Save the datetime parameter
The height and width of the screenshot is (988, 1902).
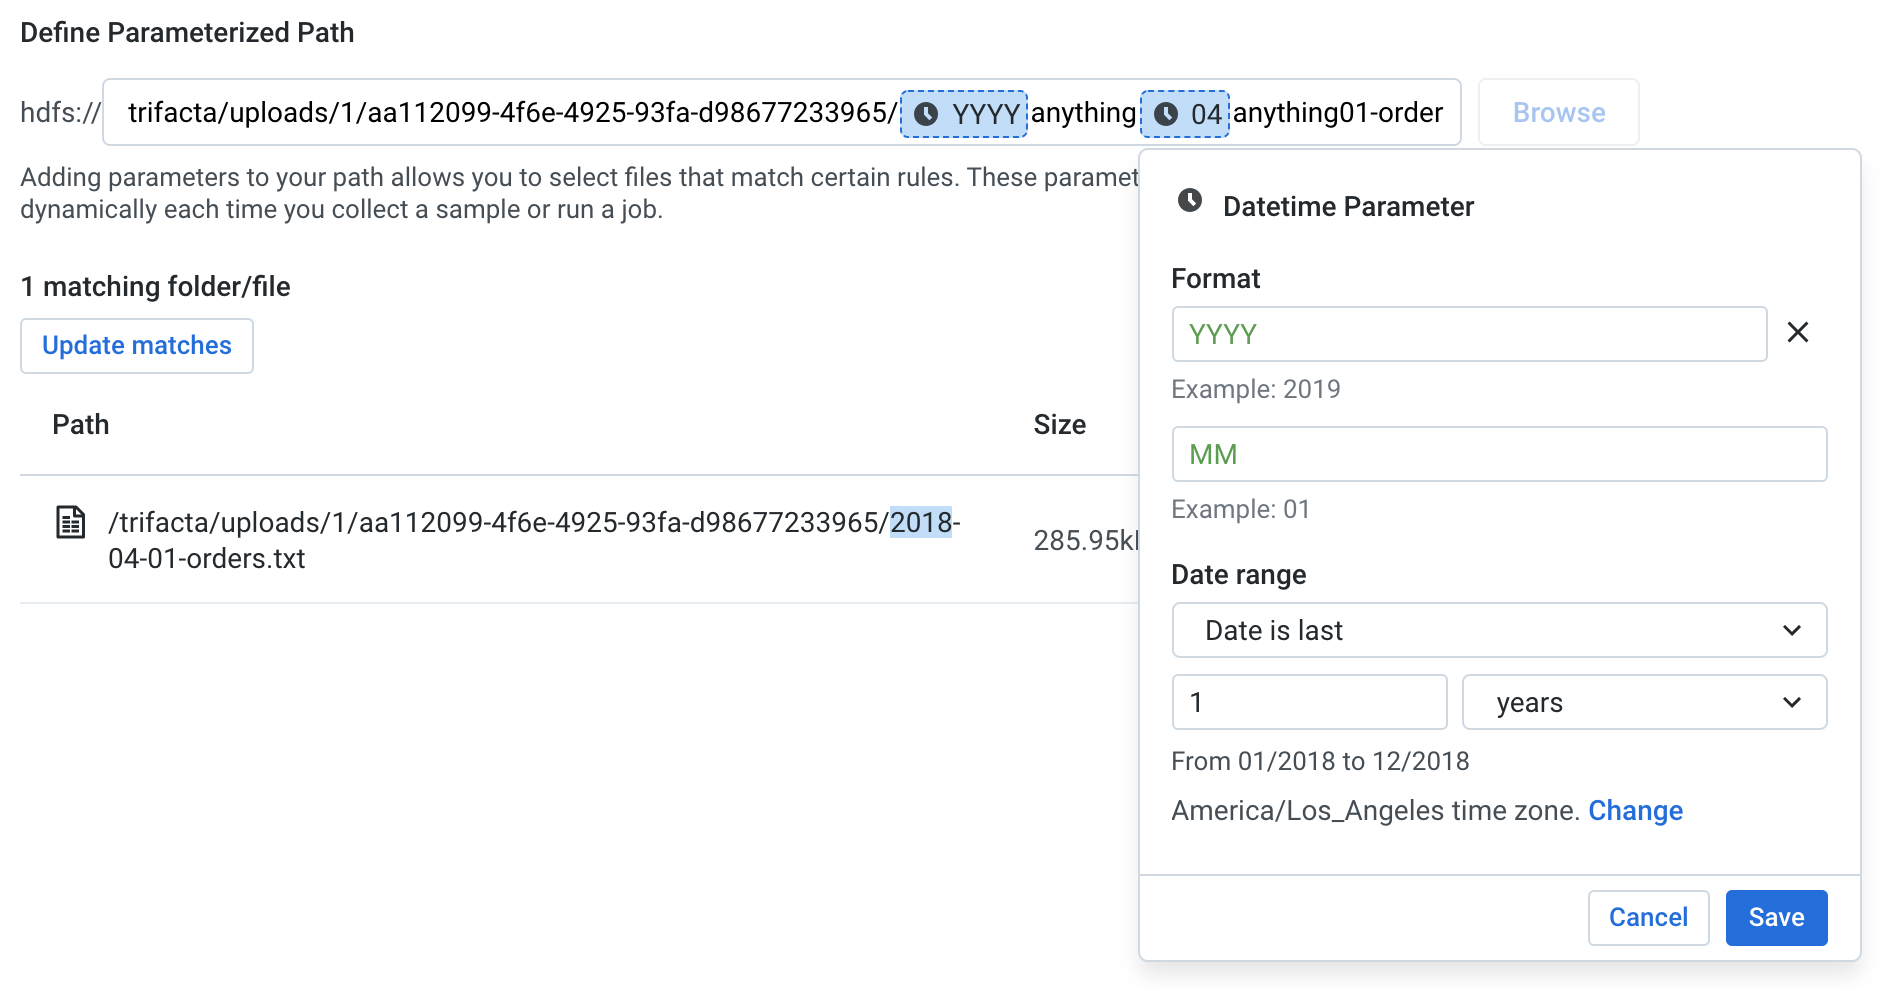pos(1776,917)
